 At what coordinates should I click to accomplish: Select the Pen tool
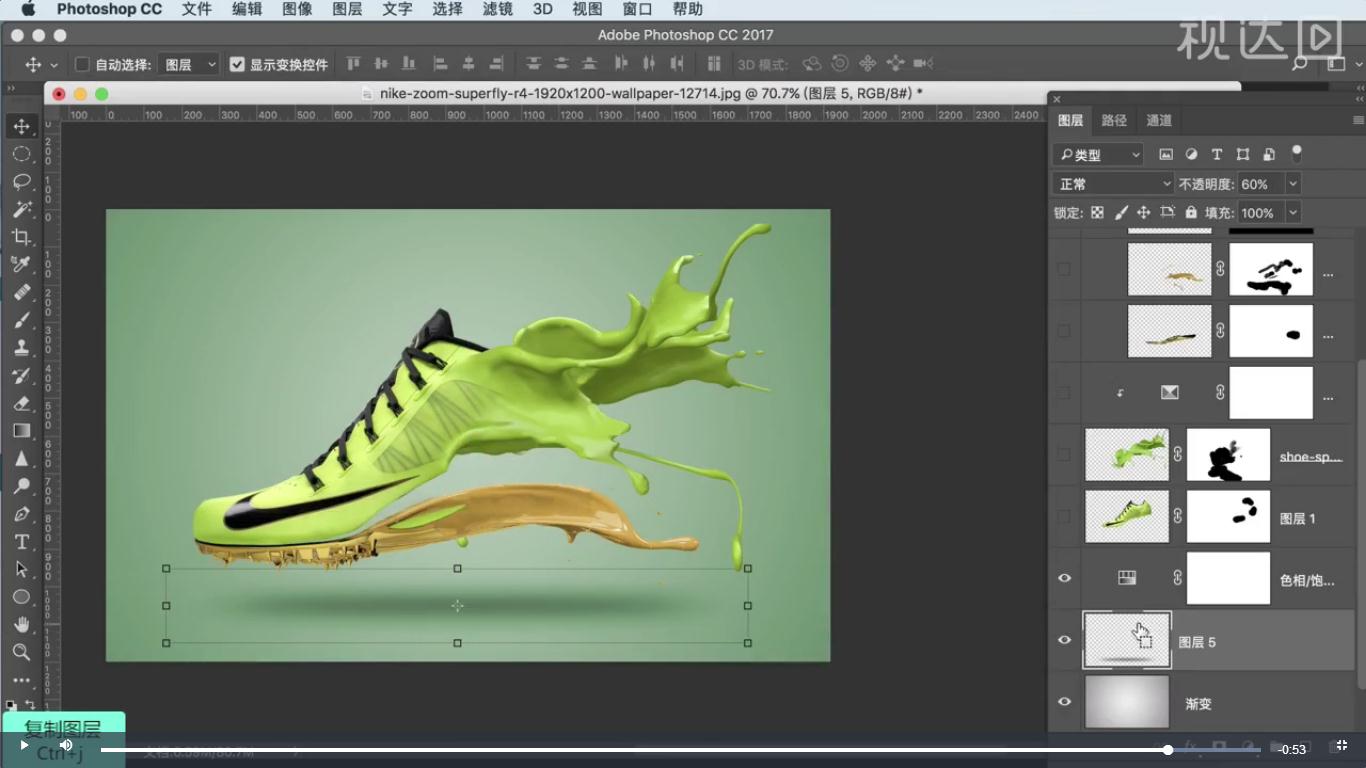[x=21, y=514]
